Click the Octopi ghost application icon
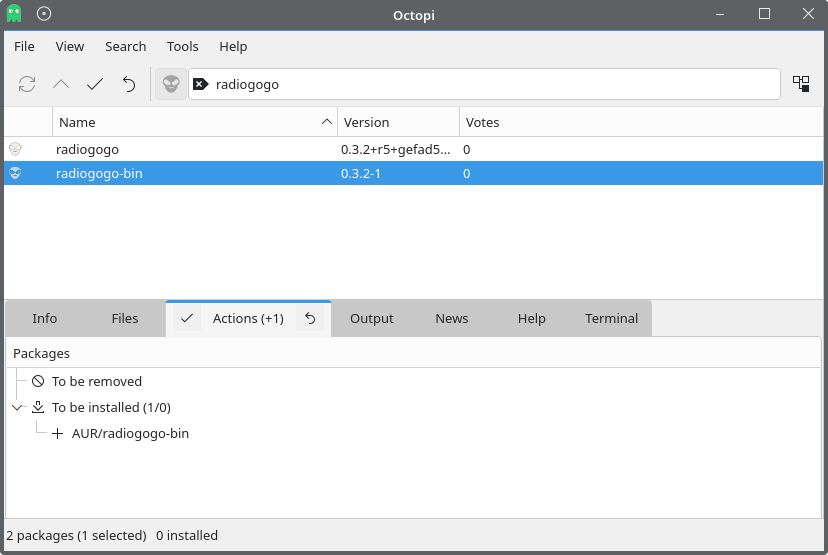The image size is (828, 555). (14, 13)
